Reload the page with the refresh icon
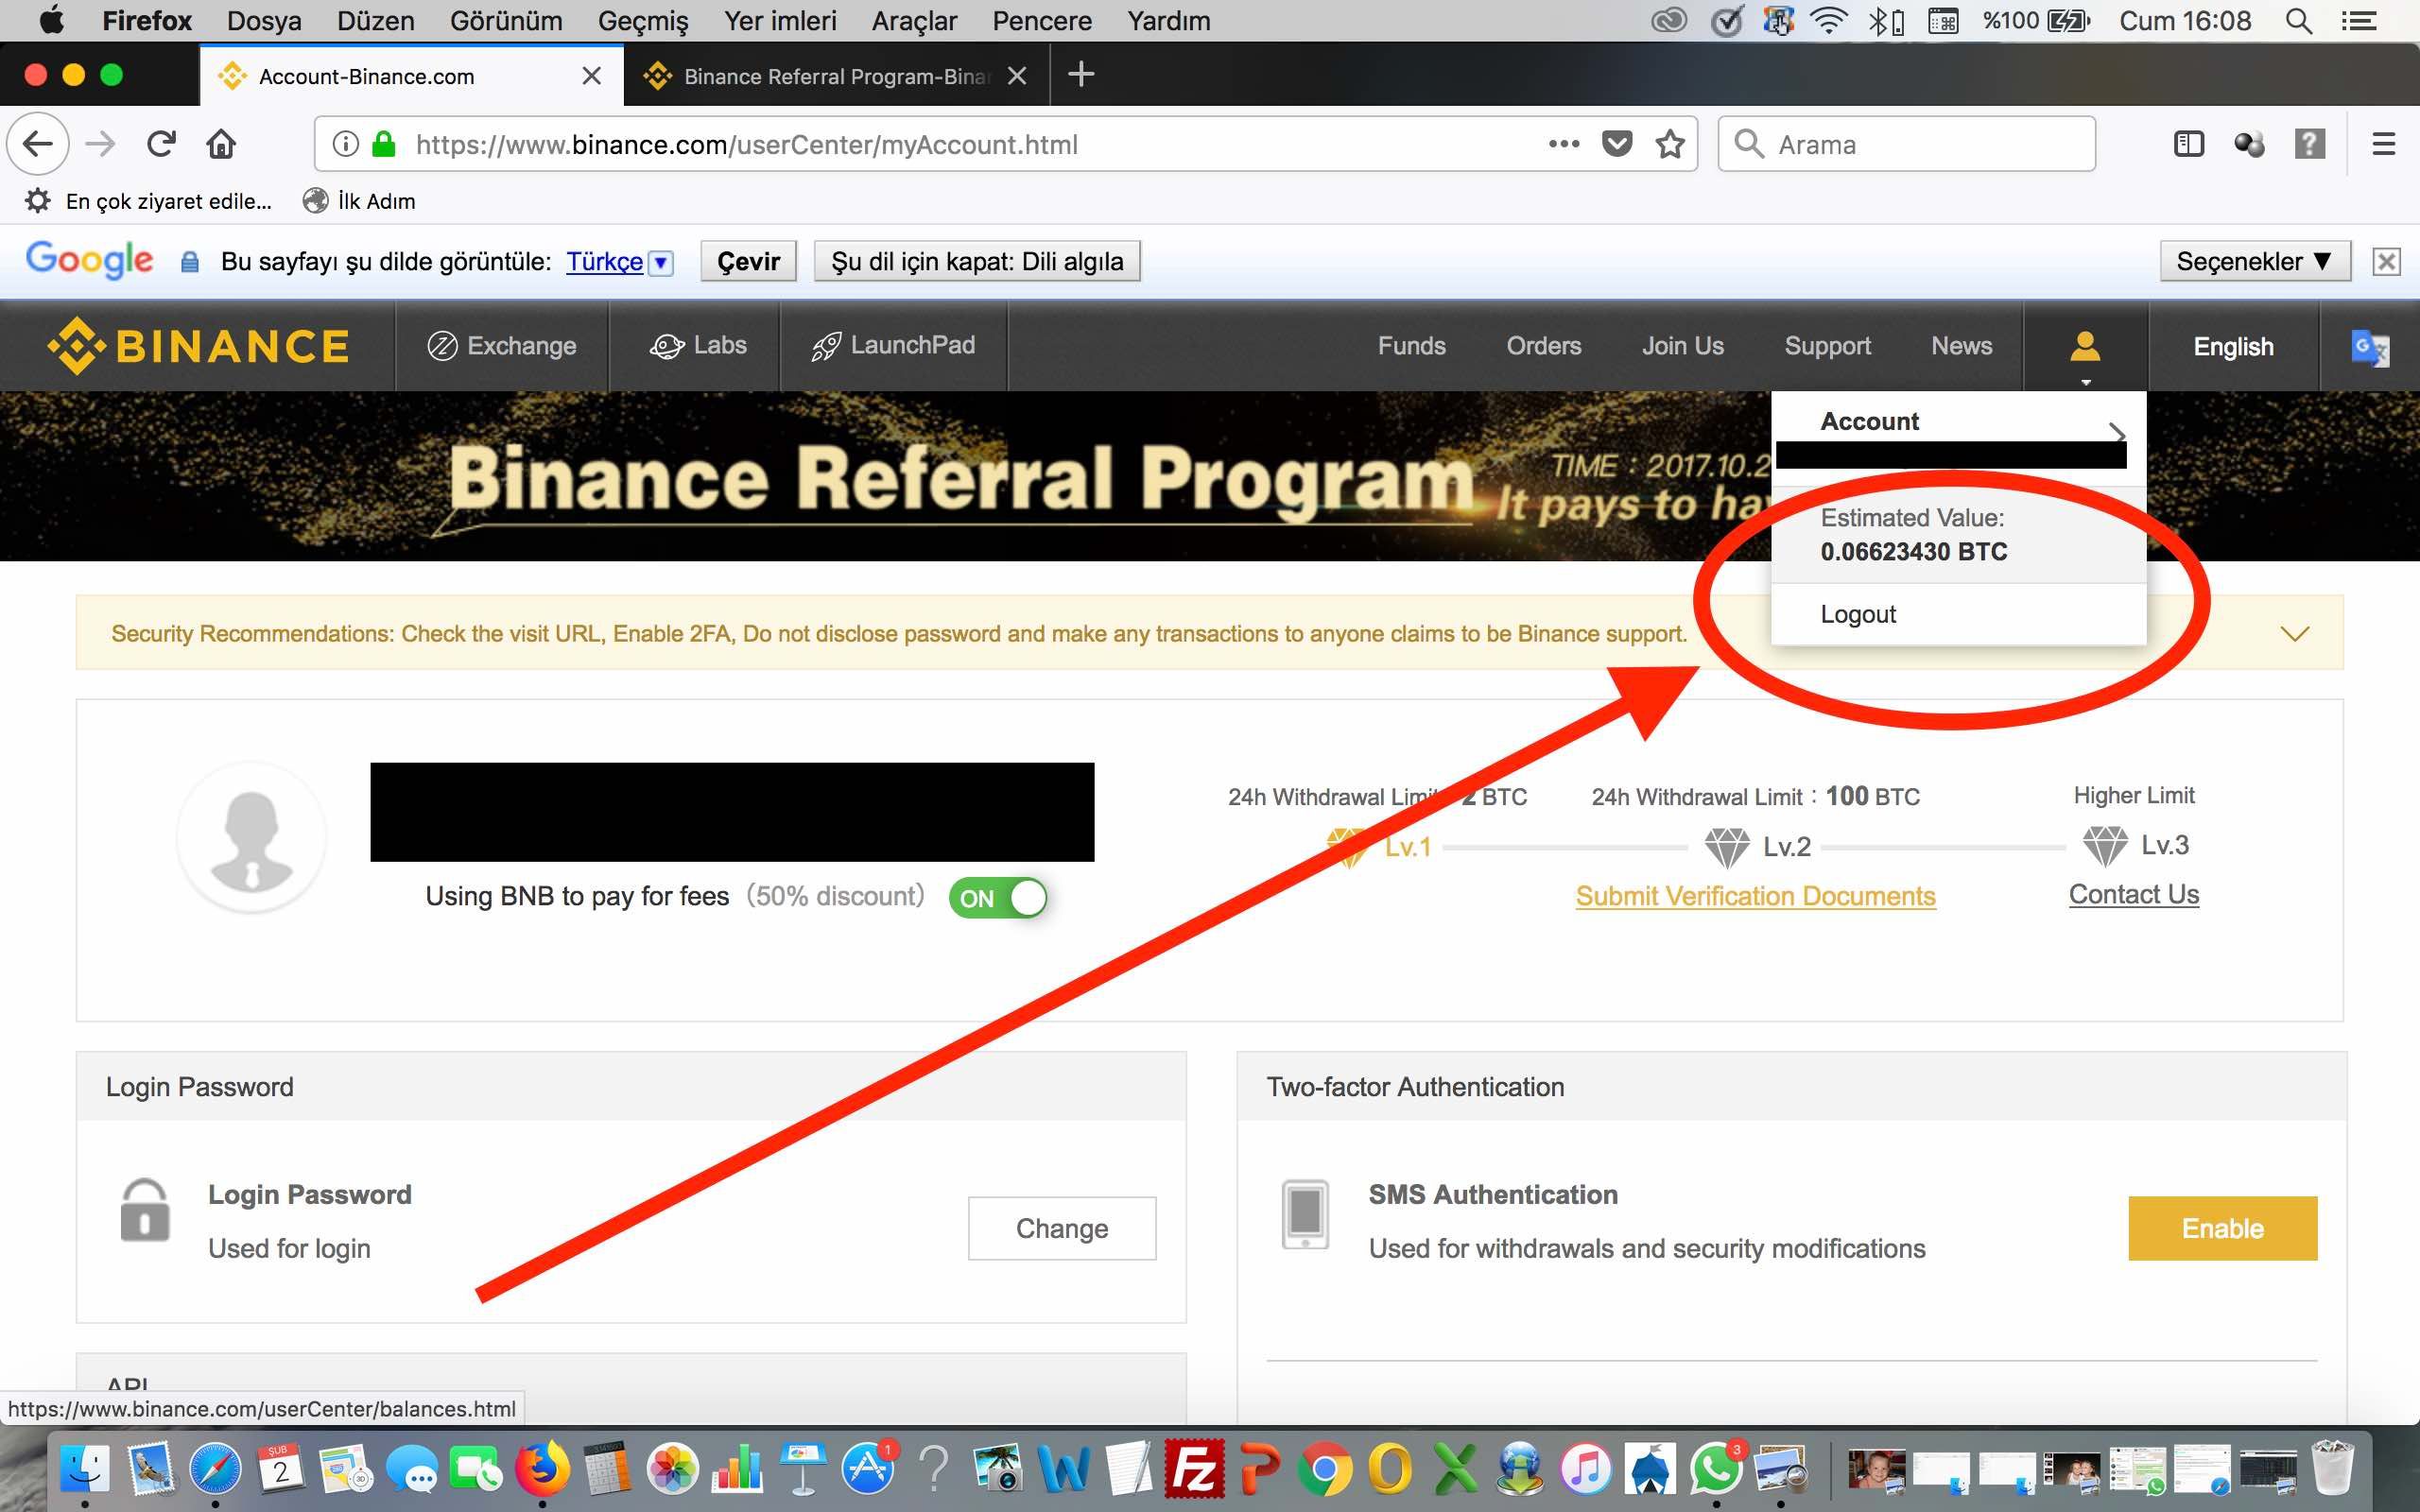Screen dimensions: 2420x1512 [161, 145]
